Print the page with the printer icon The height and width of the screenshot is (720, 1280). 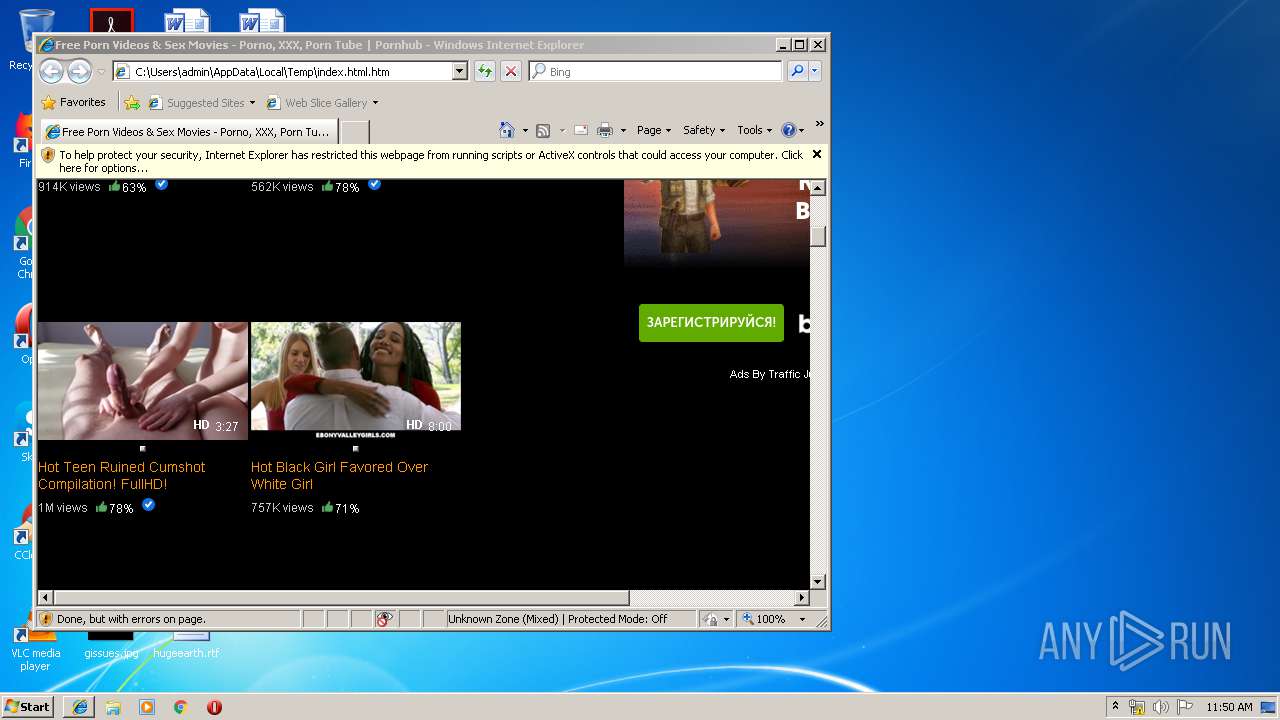(x=605, y=130)
